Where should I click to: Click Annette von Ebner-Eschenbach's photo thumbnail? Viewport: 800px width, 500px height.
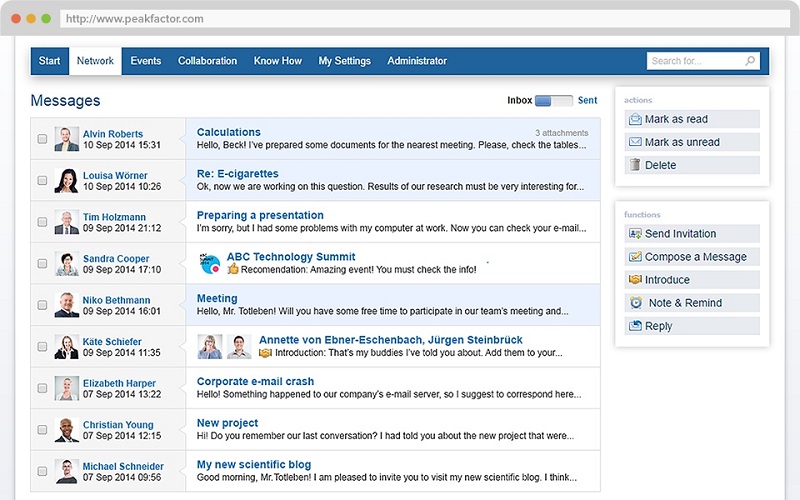(210, 347)
